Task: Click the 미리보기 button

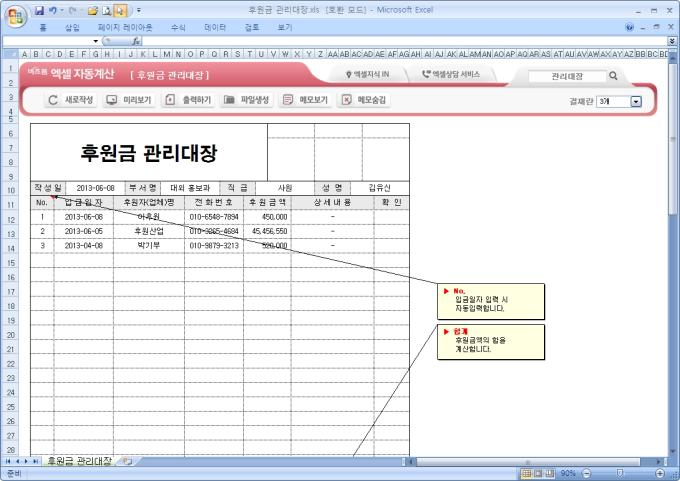Action: point(129,100)
